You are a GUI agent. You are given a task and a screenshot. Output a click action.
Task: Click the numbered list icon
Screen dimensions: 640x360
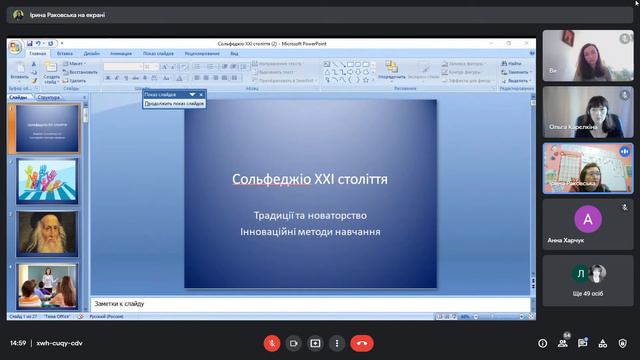(x=211, y=67)
